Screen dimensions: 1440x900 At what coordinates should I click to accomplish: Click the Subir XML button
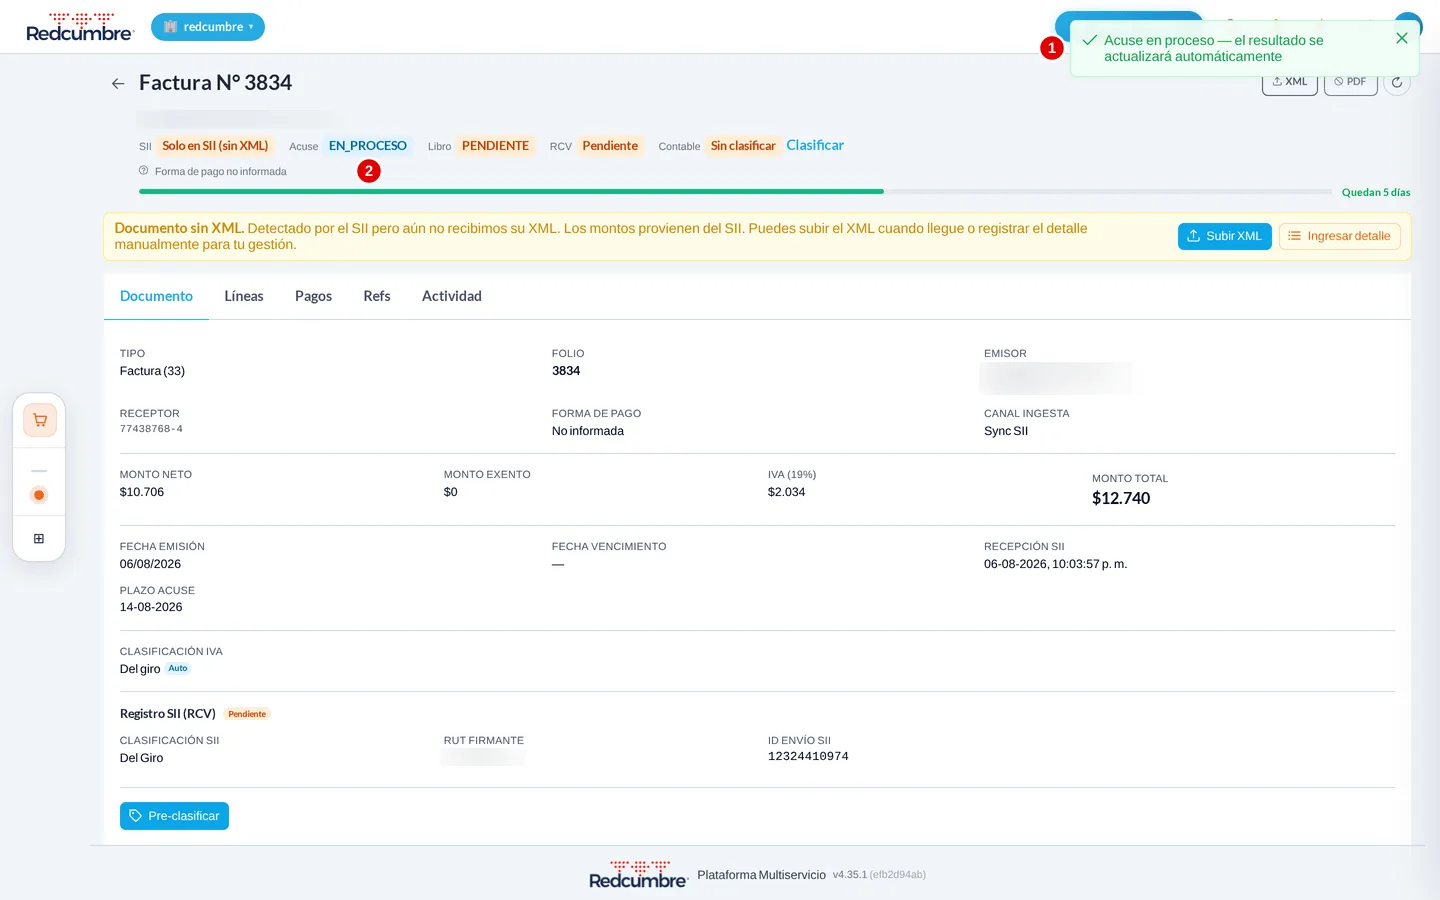click(x=1225, y=236)
